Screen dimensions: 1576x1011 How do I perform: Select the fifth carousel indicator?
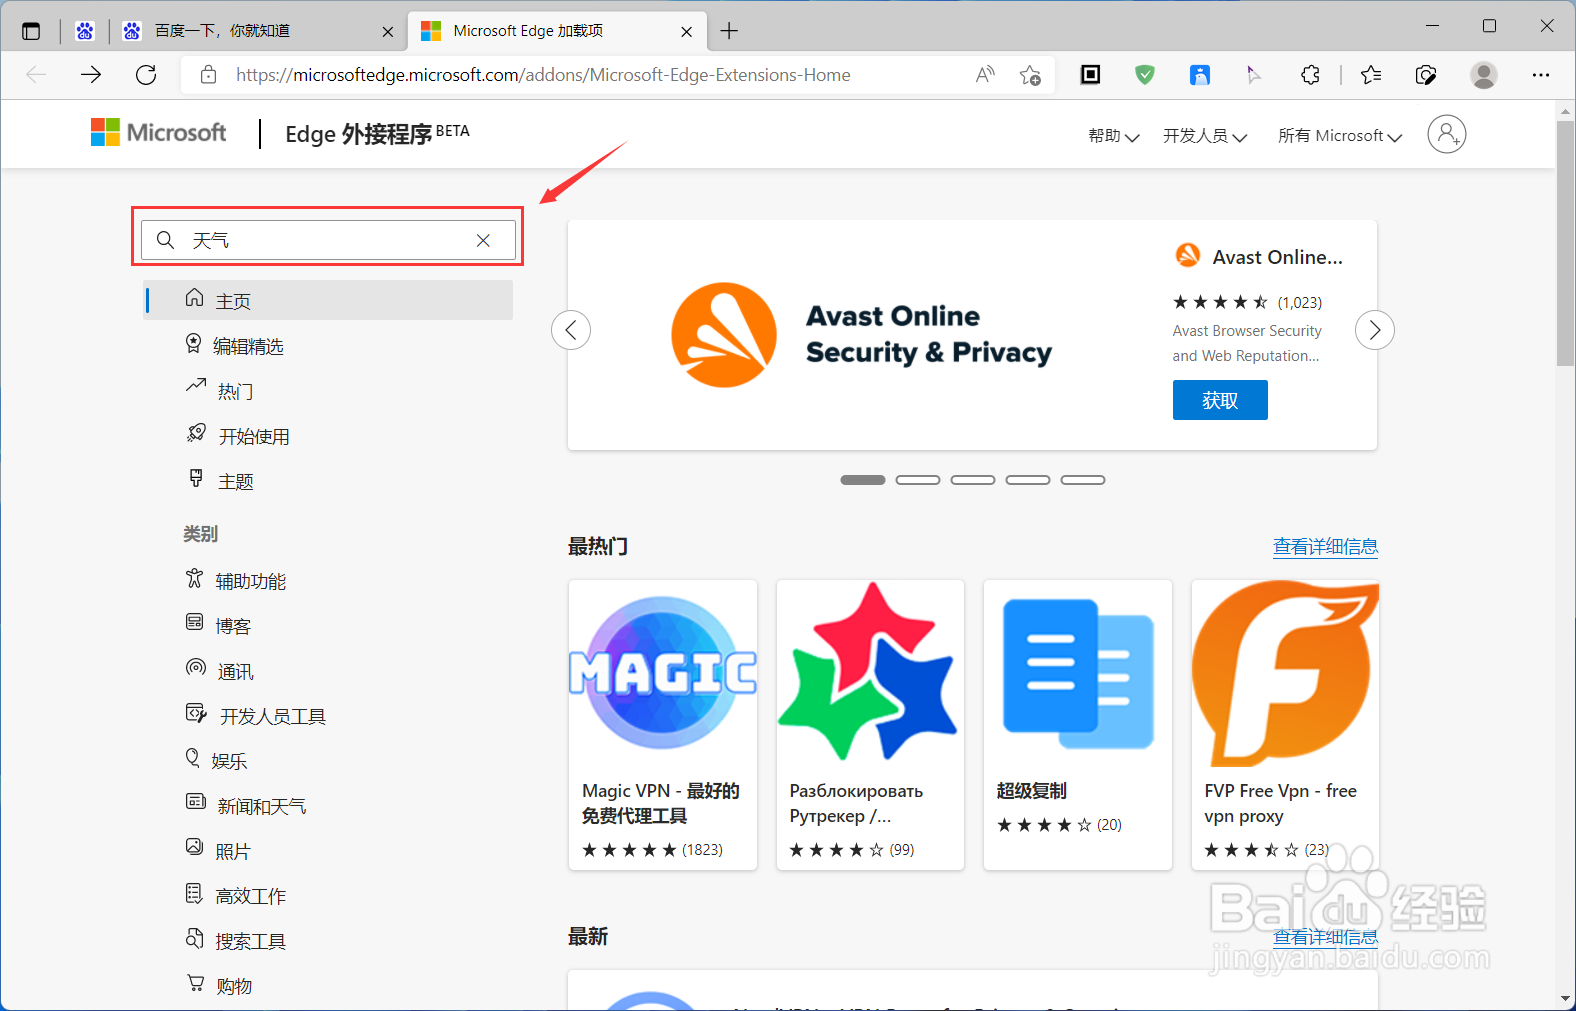(1083, 480)
